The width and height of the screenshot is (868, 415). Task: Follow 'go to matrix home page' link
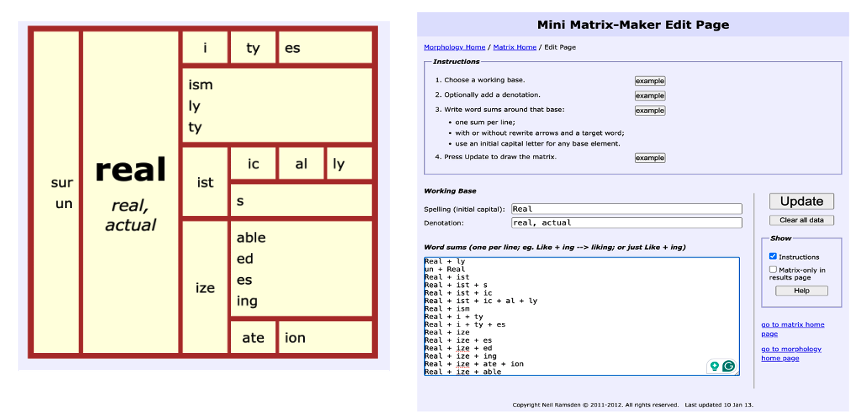(793, 329)
